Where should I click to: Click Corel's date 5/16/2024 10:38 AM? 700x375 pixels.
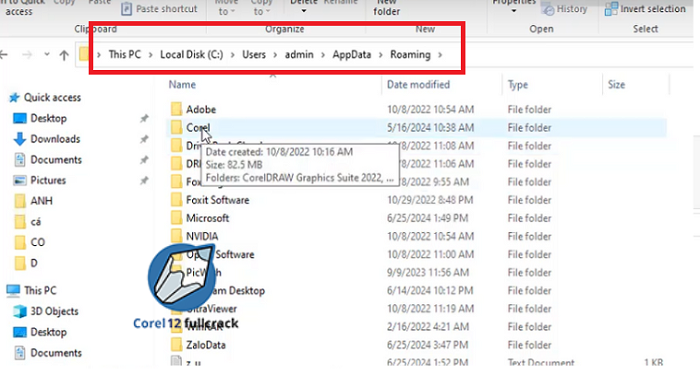pos(430,128)
